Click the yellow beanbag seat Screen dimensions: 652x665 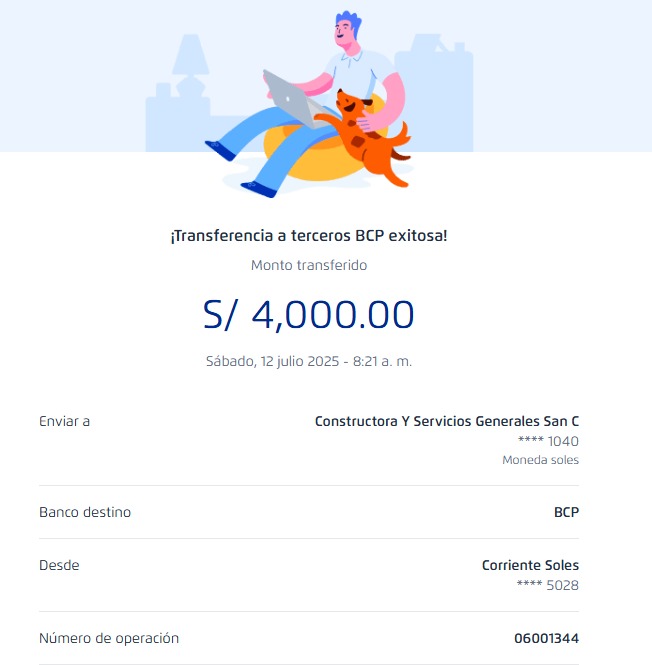pyautogui.click(x=310, y=155)
